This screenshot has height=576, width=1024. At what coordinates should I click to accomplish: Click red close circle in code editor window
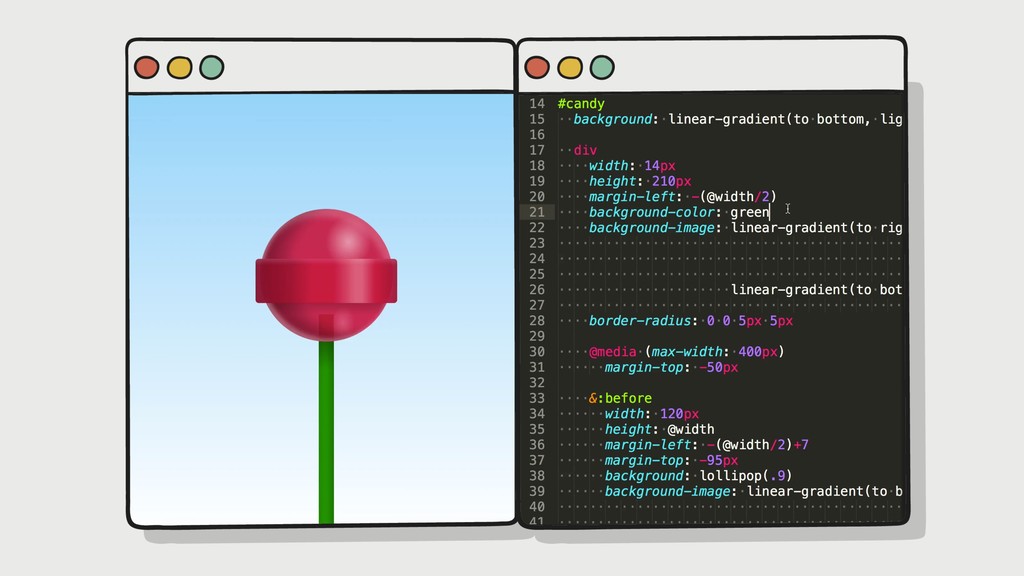tap(537, 67)
